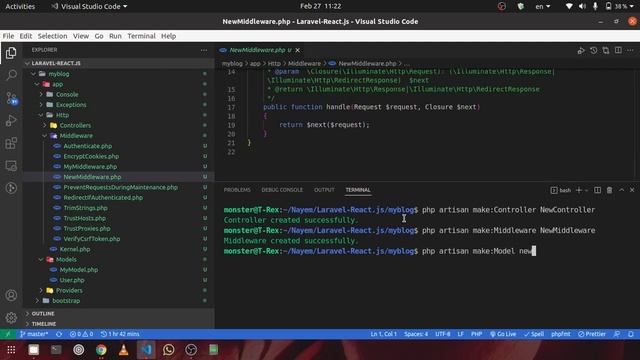Expand the Outline section
The image size is (640, 360).
point(118,313)
